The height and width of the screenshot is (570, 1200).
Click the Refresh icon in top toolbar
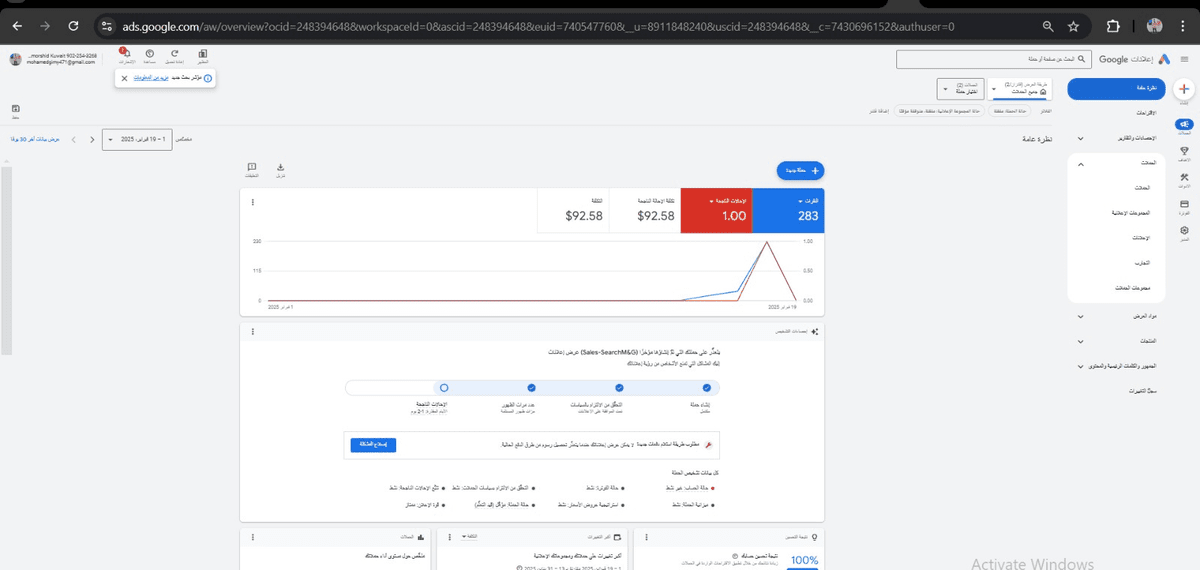[175, 54]
